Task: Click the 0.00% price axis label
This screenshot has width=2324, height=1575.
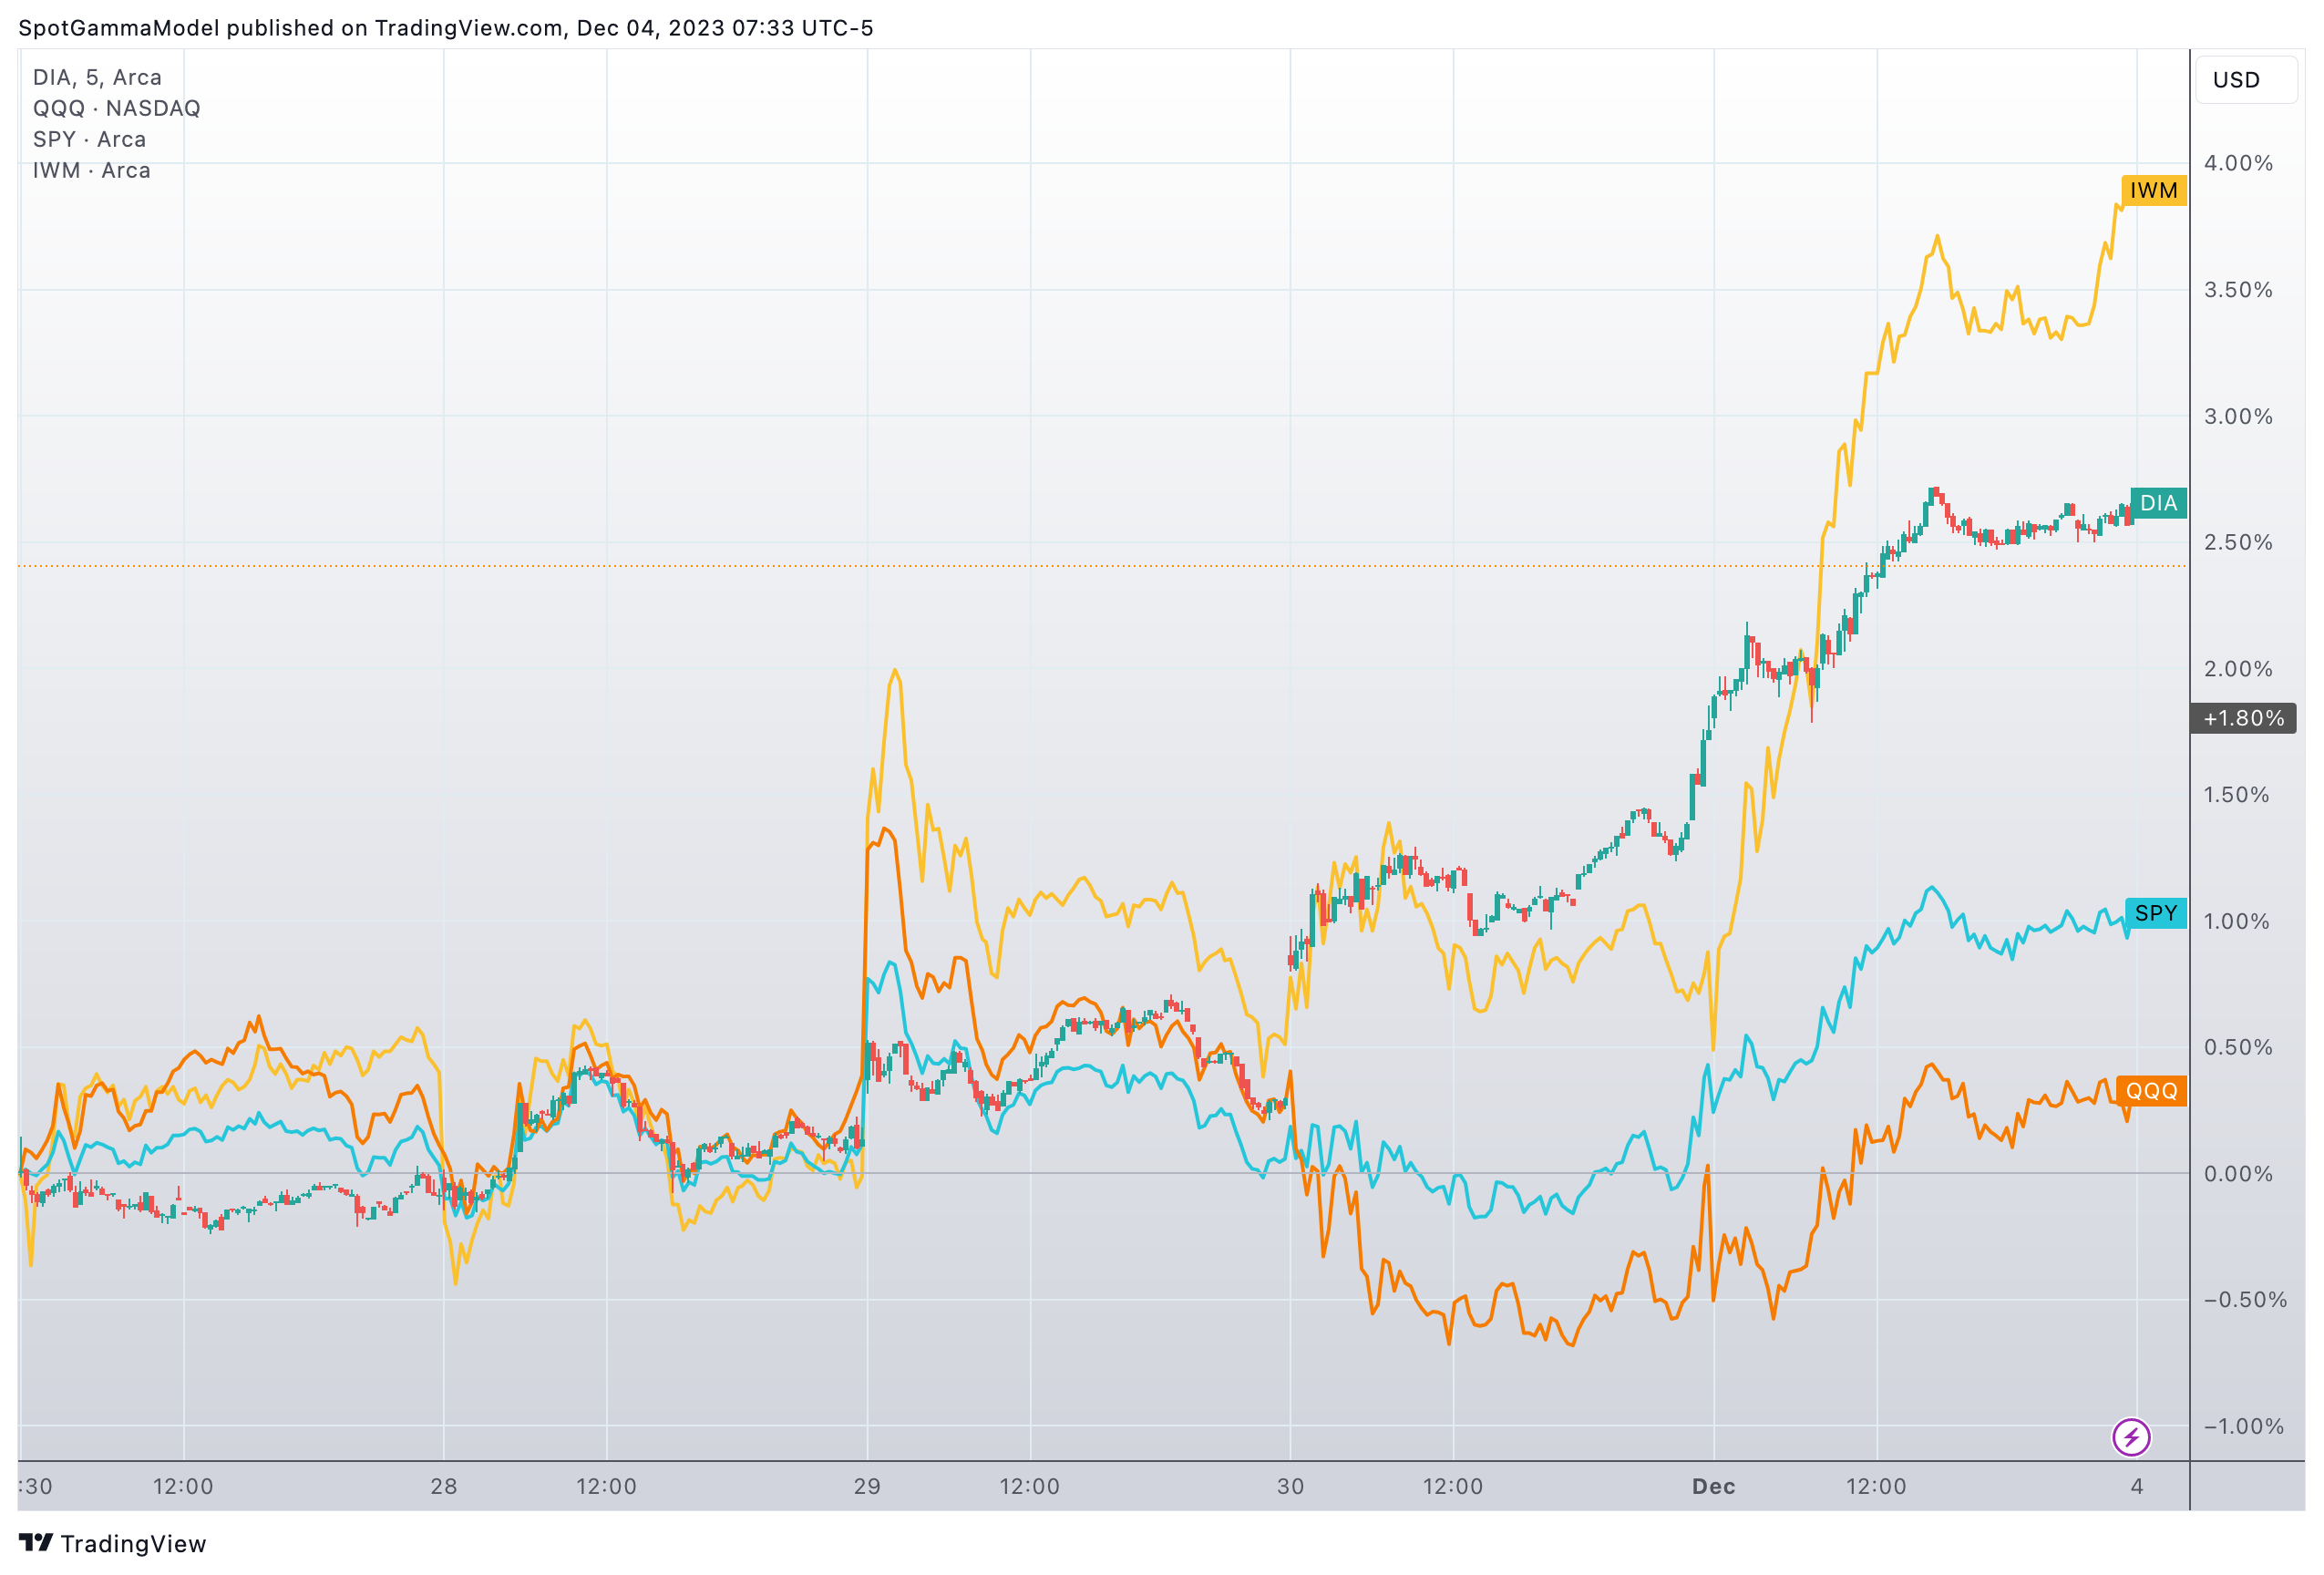Action: click(2238, 1173)
